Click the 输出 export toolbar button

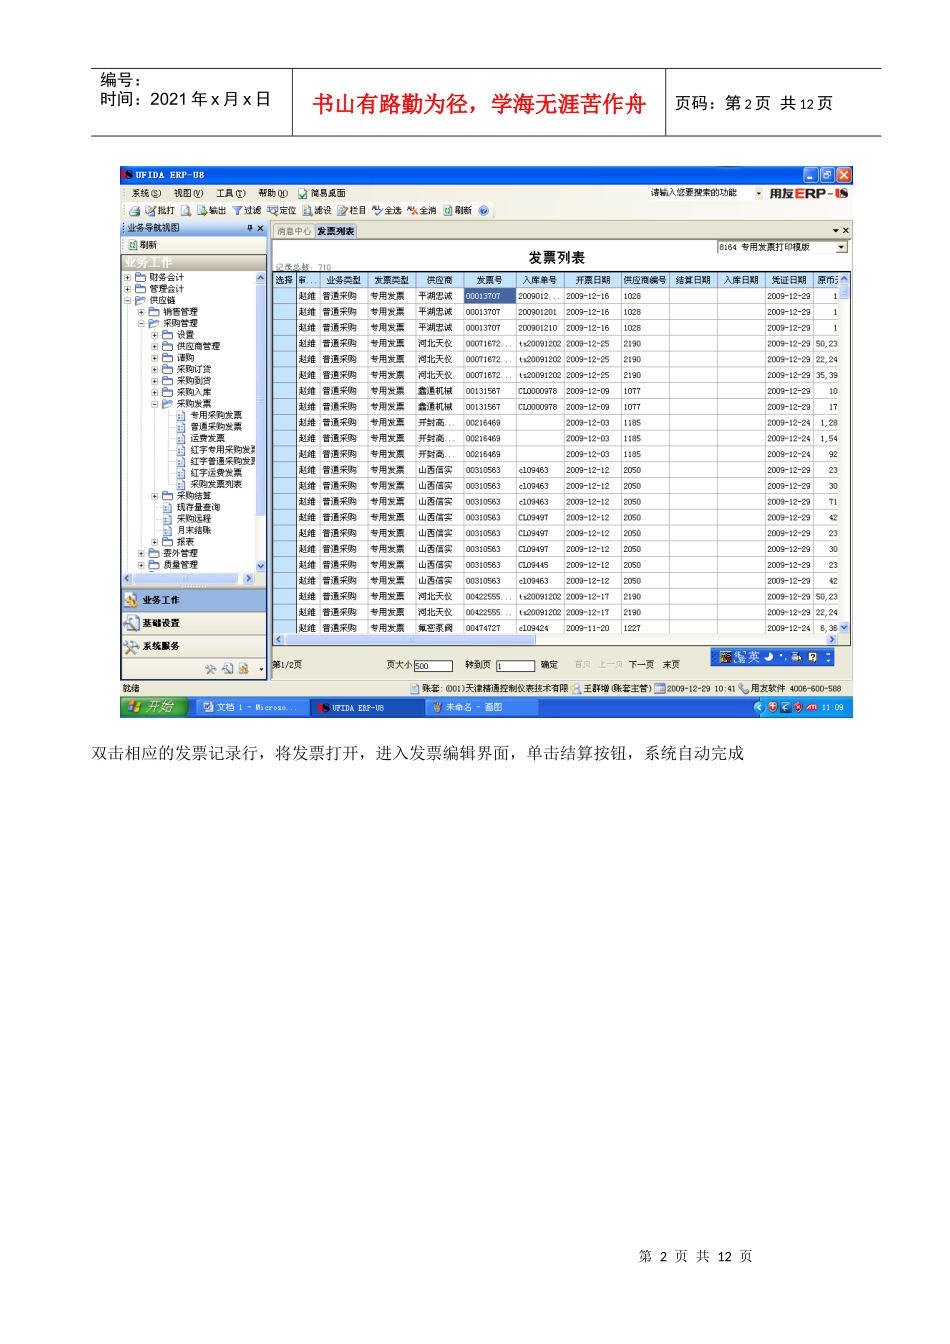click(211, 211)
